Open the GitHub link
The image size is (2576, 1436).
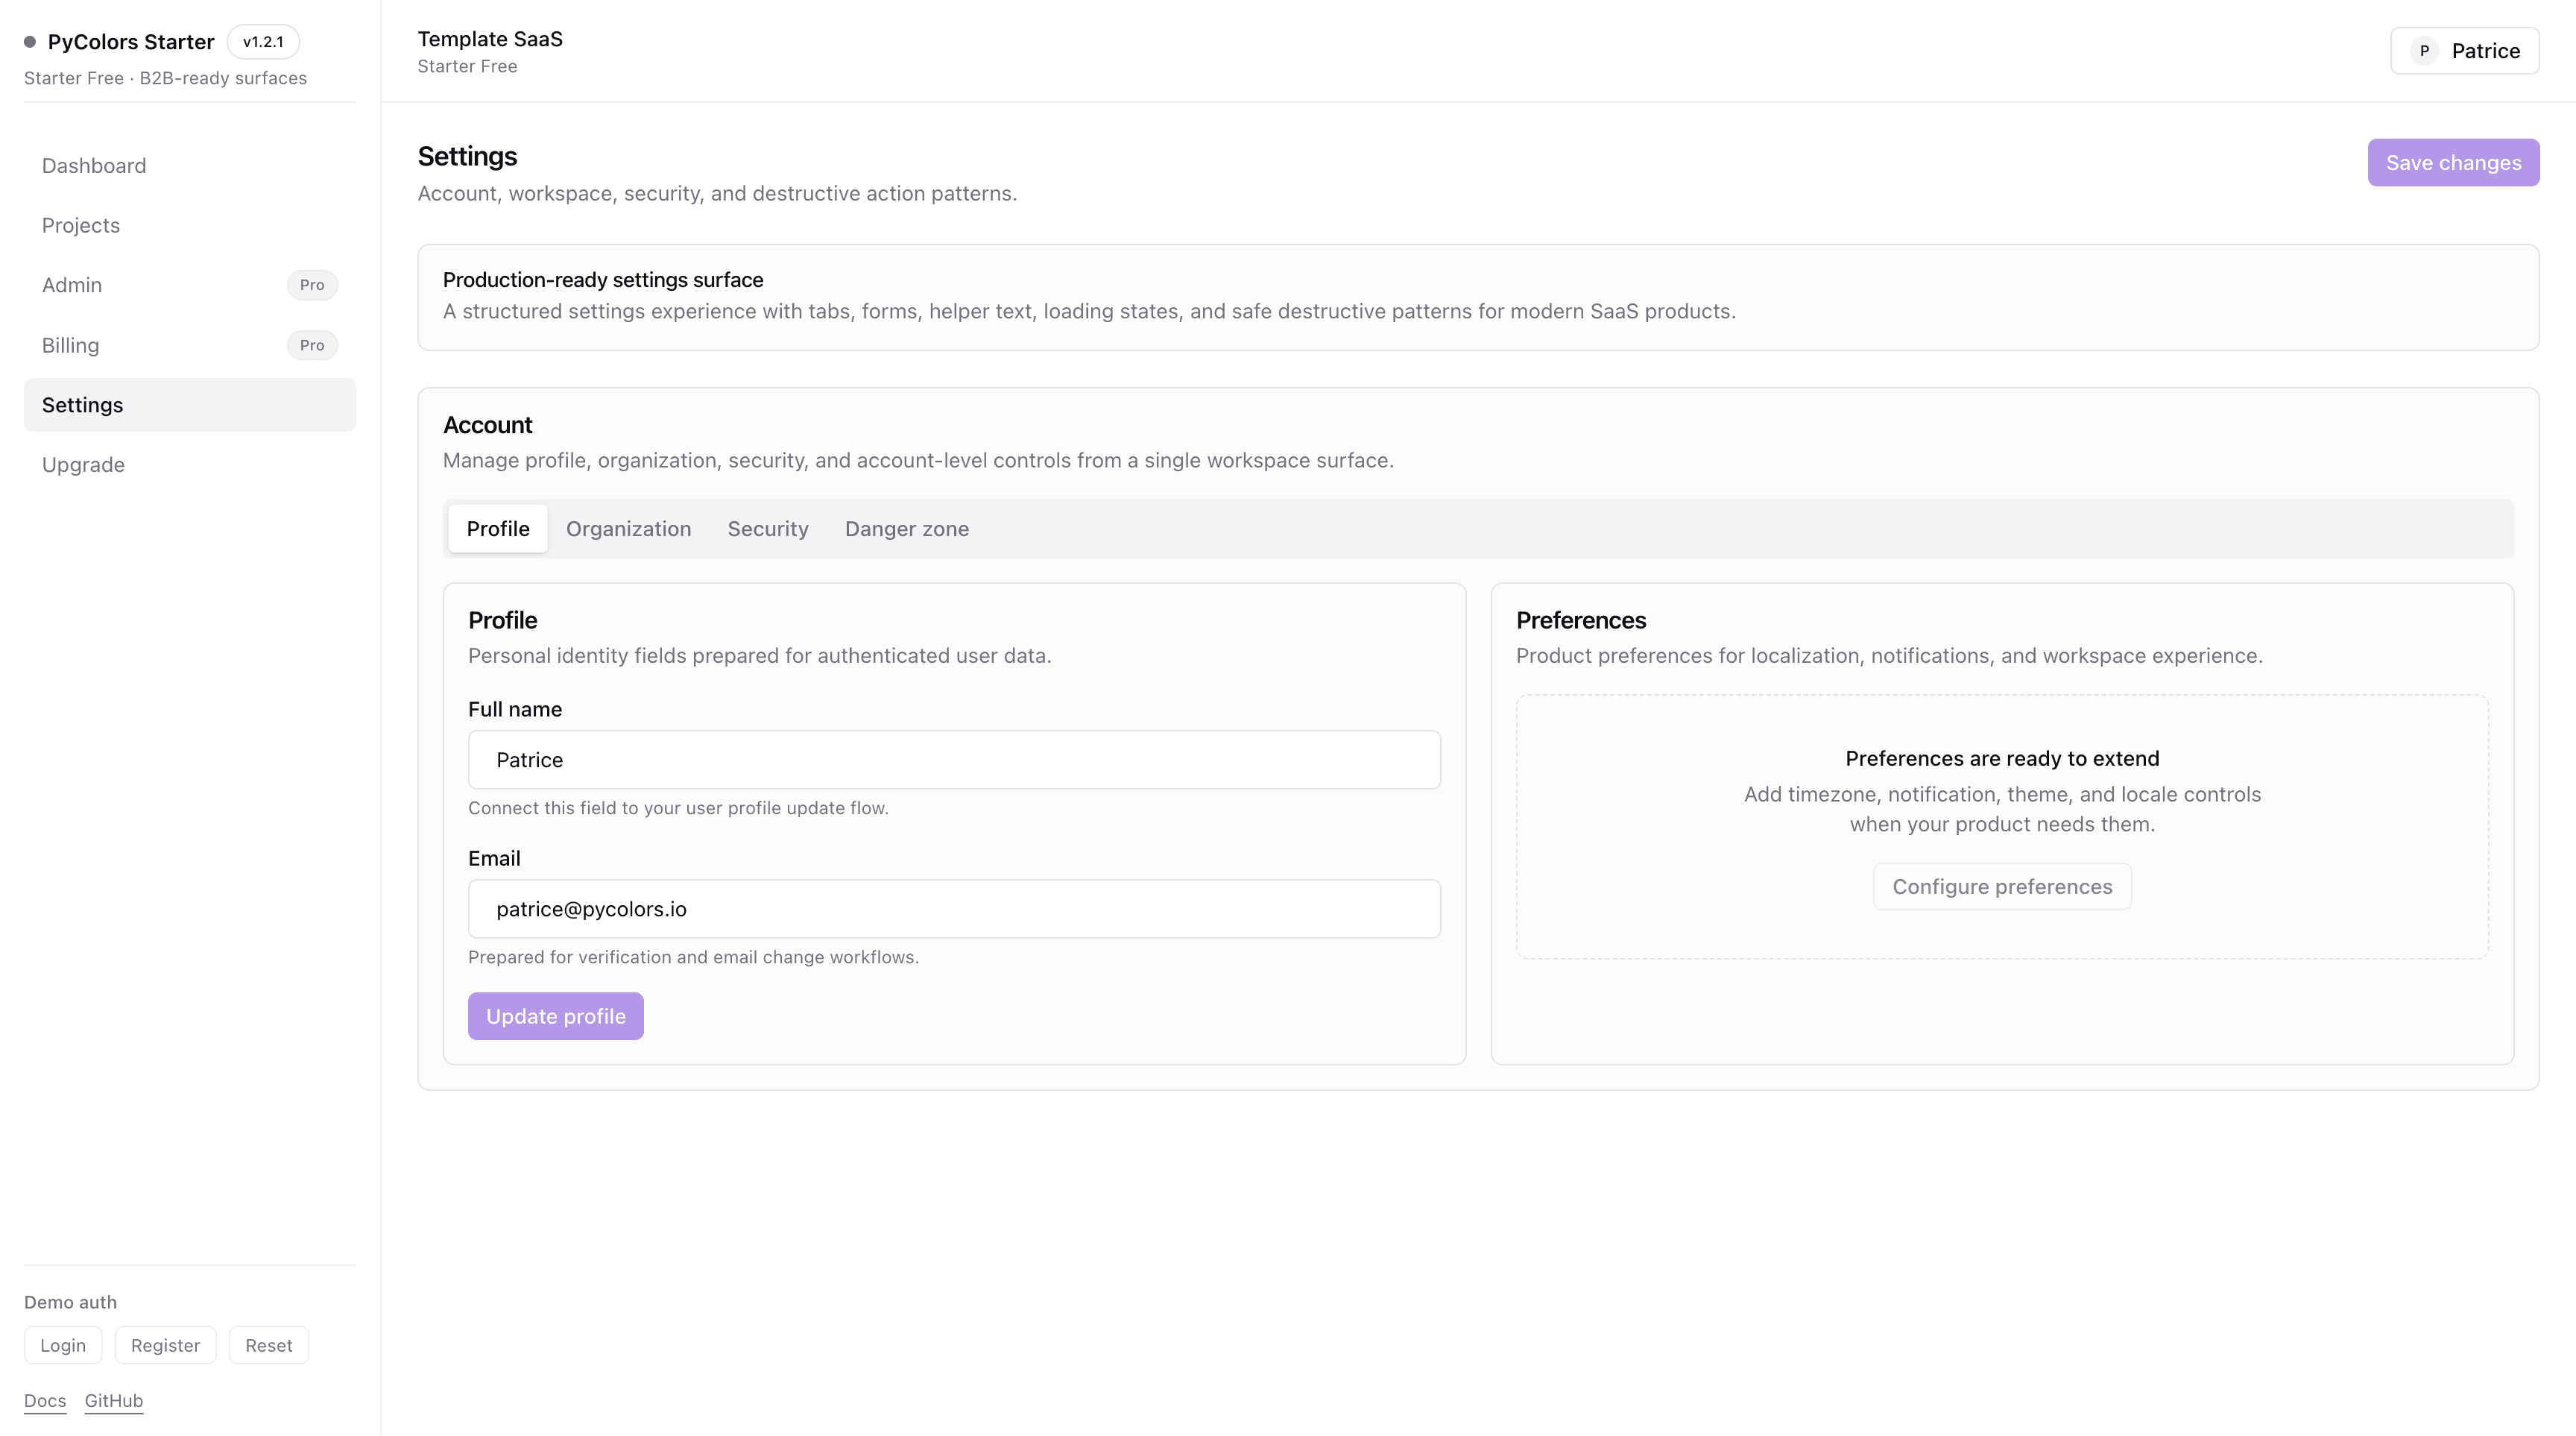[114, 1401]
